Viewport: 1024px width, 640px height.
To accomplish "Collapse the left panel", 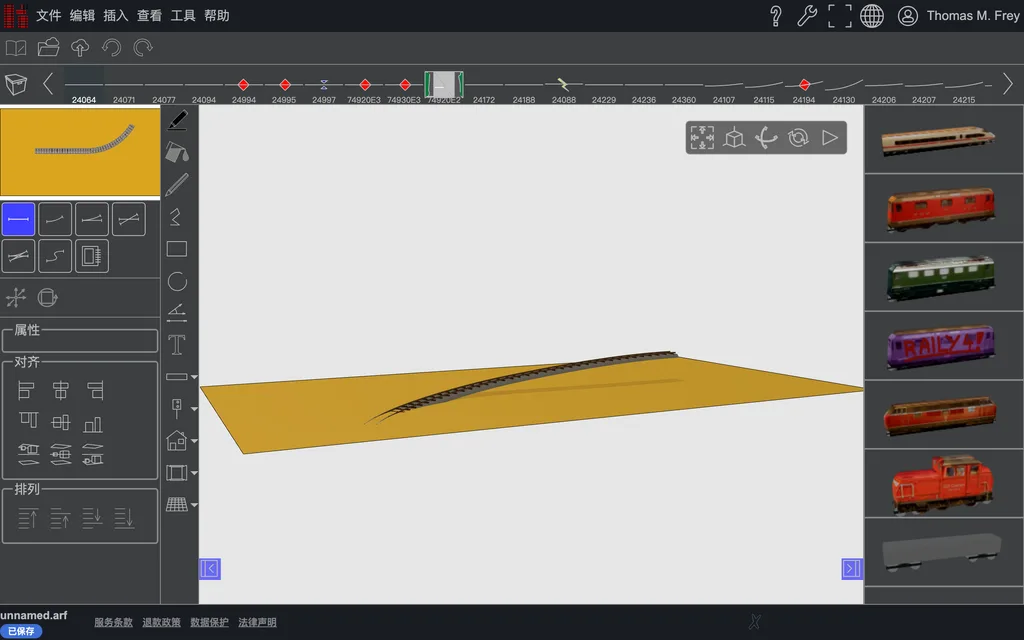I will click(210, 569).
